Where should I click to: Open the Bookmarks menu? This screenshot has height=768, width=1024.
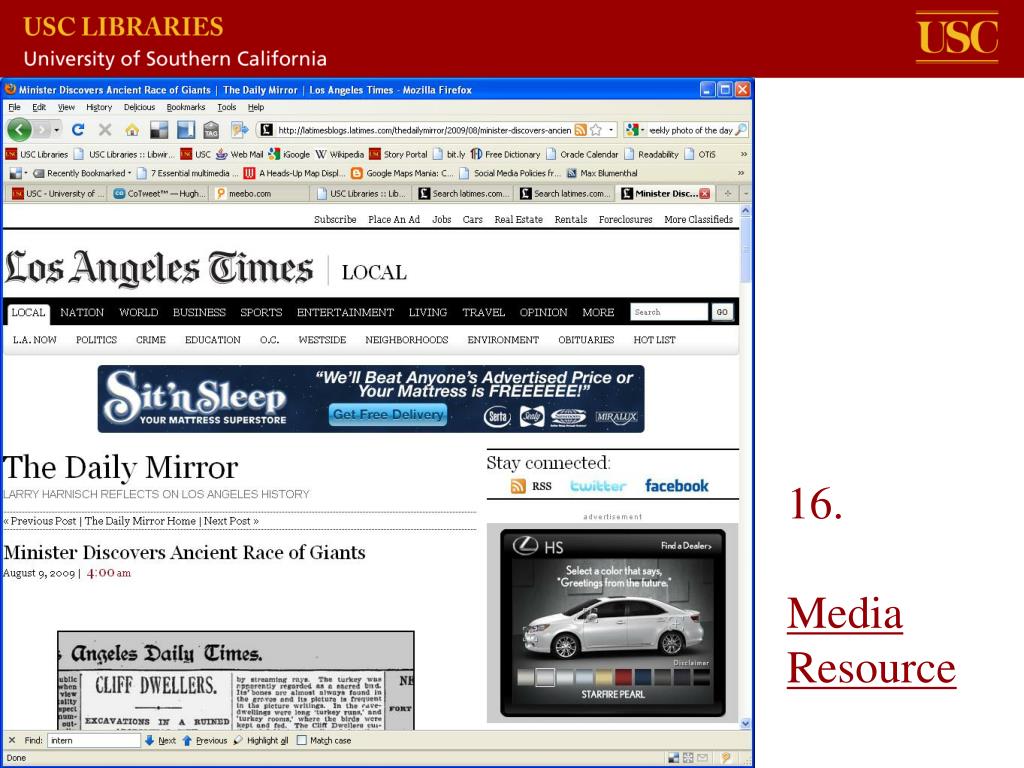click(x=185, y=107)
